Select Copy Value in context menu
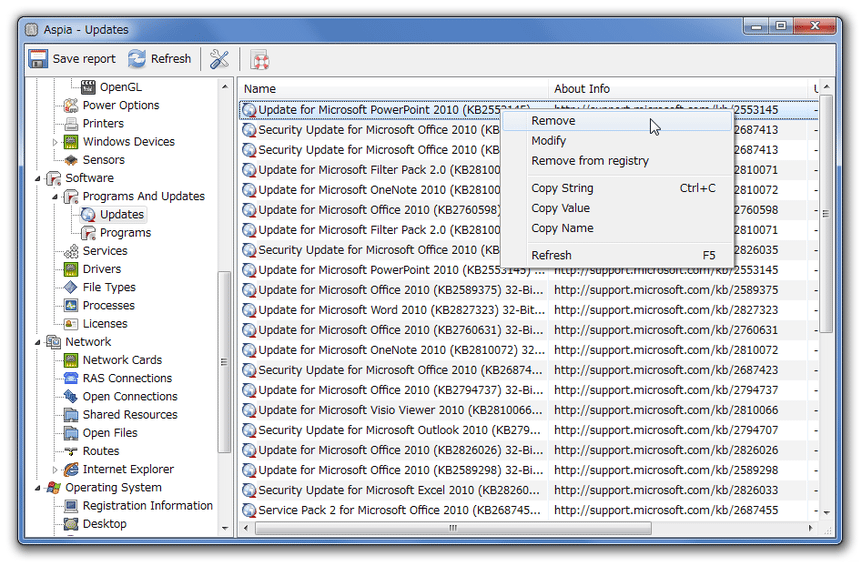862x566 pixels. point(617,208)
